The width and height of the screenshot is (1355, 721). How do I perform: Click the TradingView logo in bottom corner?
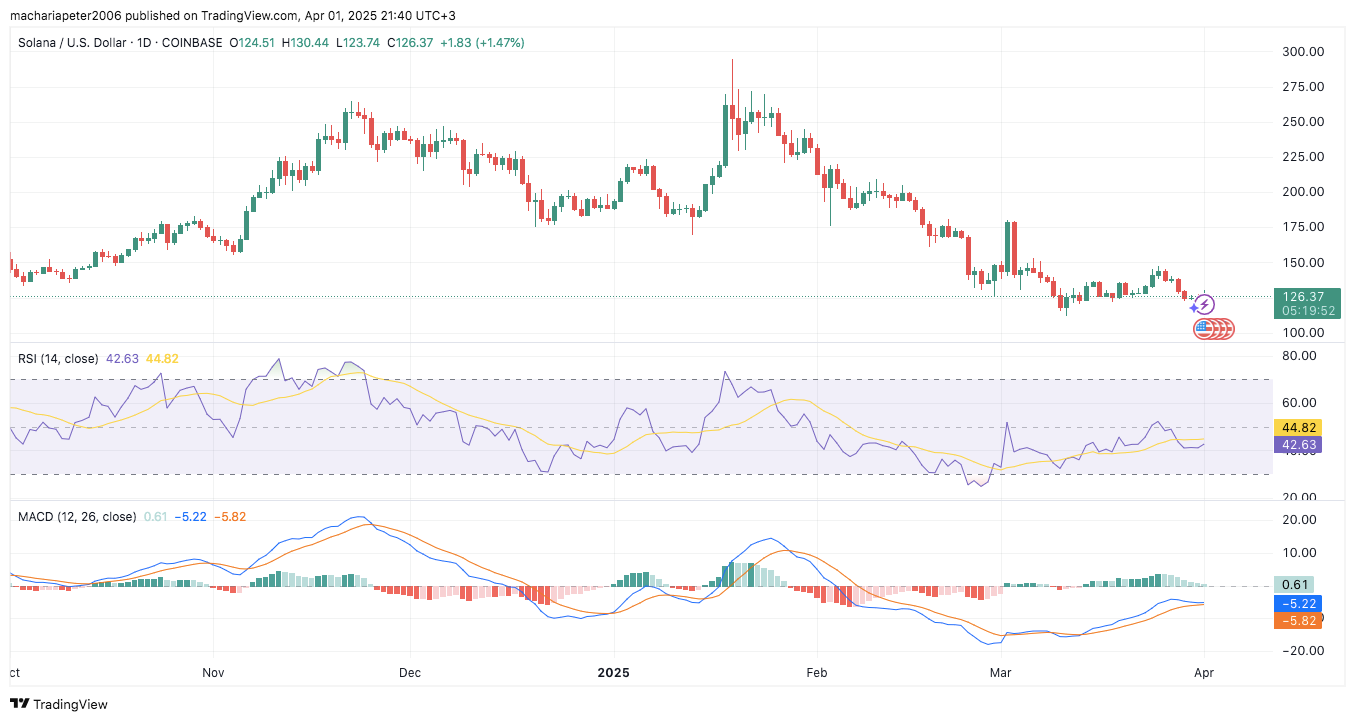[x=58, y=704]
